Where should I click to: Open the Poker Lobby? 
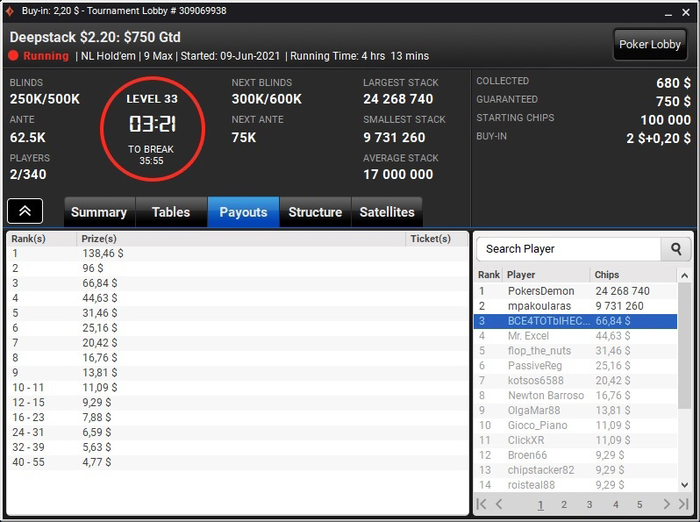pyautogui.click(x=650, y=44)
